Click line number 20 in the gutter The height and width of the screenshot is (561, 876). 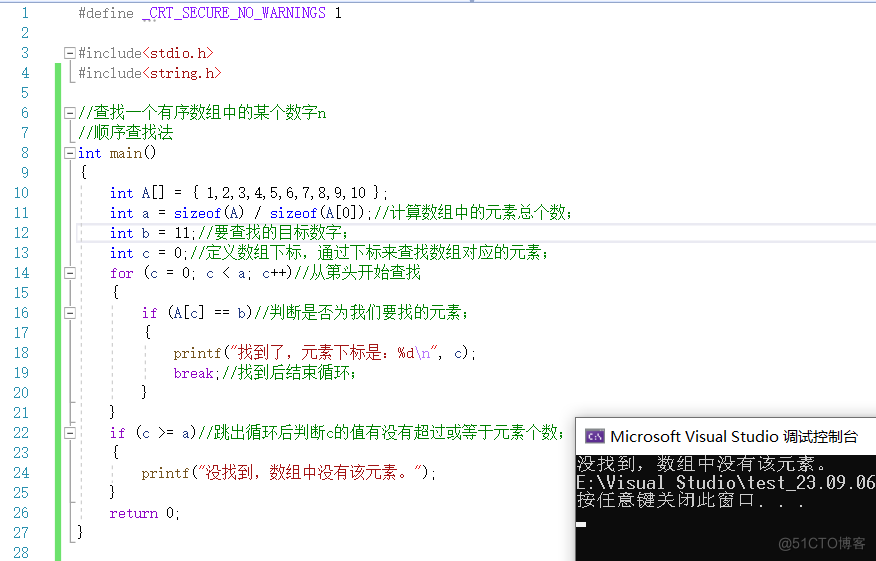(21, 393)
